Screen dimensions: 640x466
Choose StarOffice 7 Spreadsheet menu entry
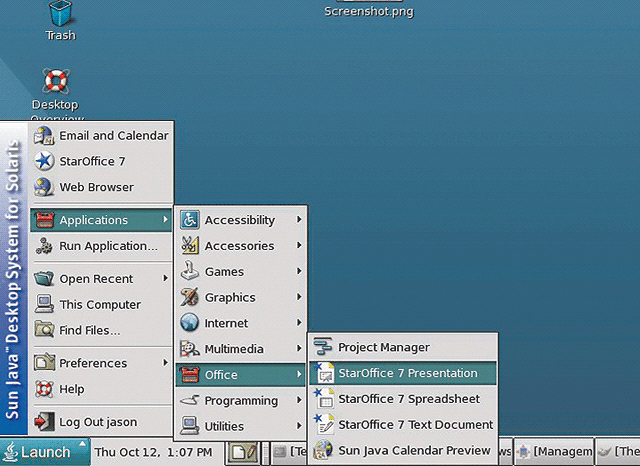[x=403, y=399]
